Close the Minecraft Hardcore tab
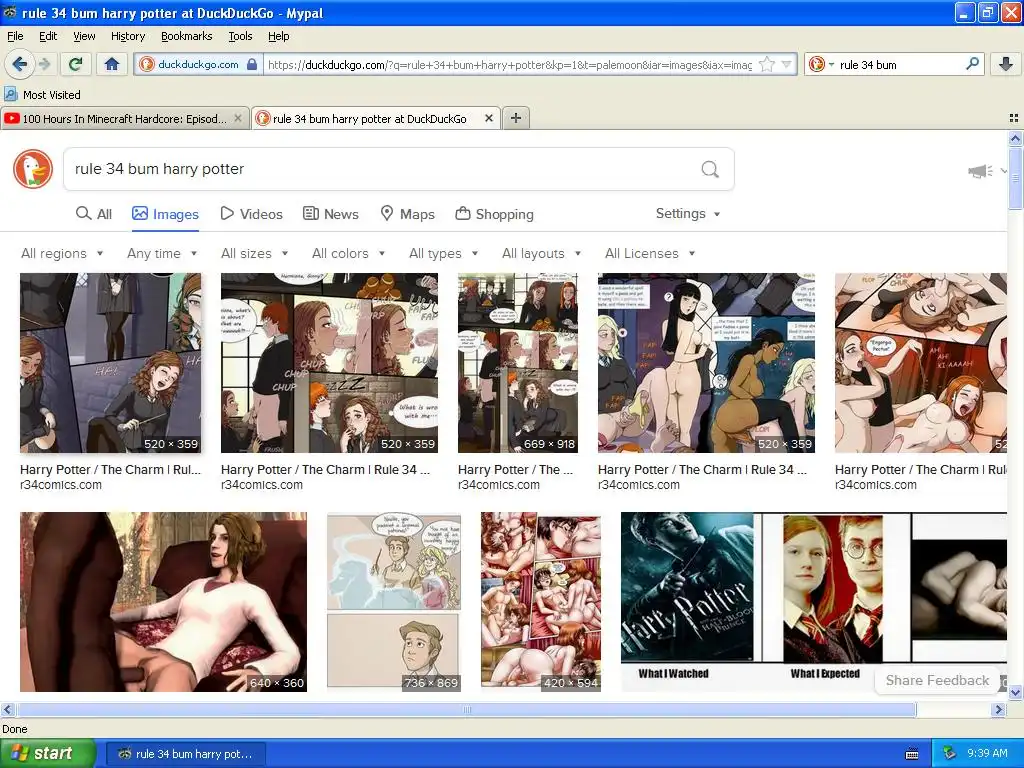 click(x=238, y=118)
